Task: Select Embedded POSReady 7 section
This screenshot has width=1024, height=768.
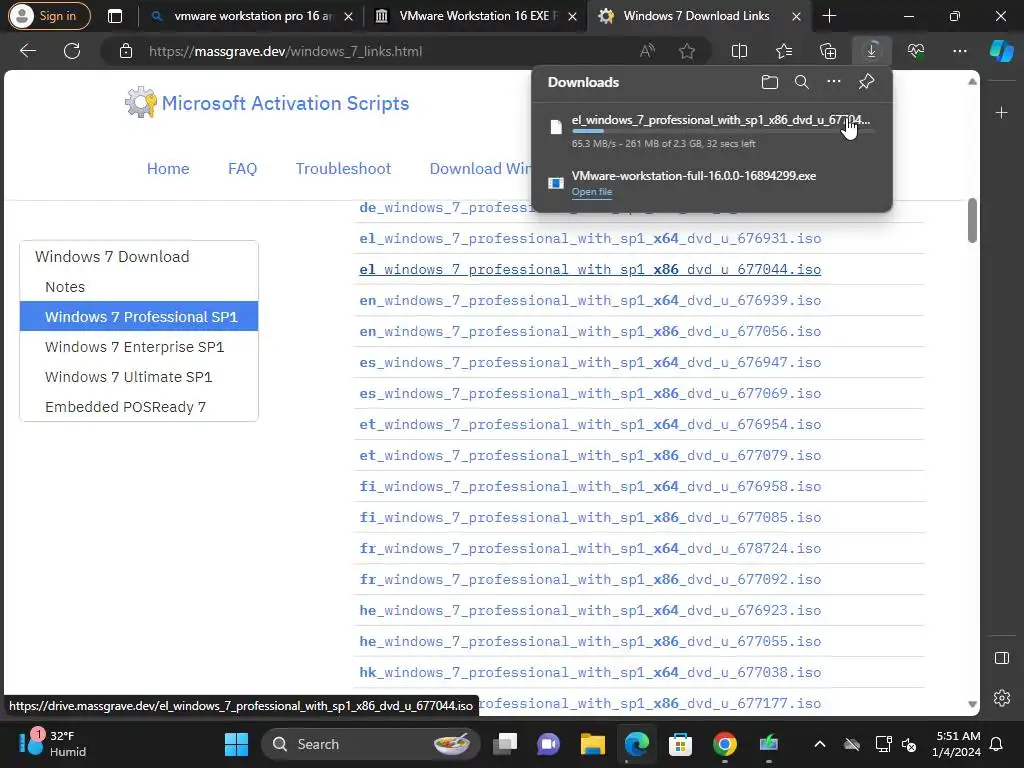Action: pyautogui.click(x=125, y=407)
